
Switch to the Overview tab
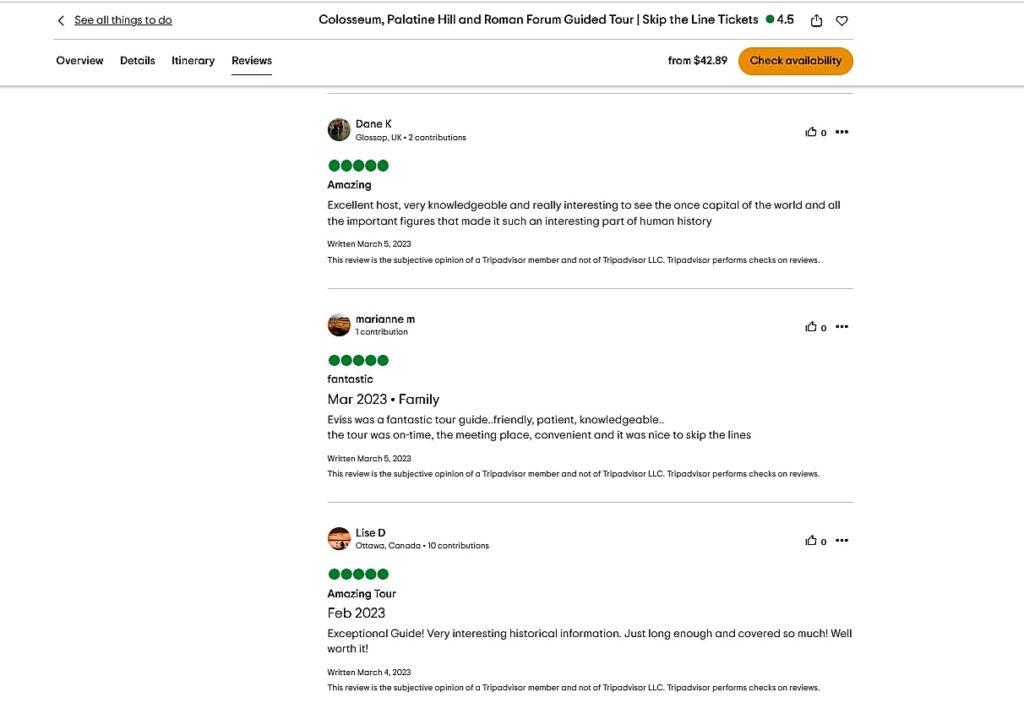pos(79,60)
